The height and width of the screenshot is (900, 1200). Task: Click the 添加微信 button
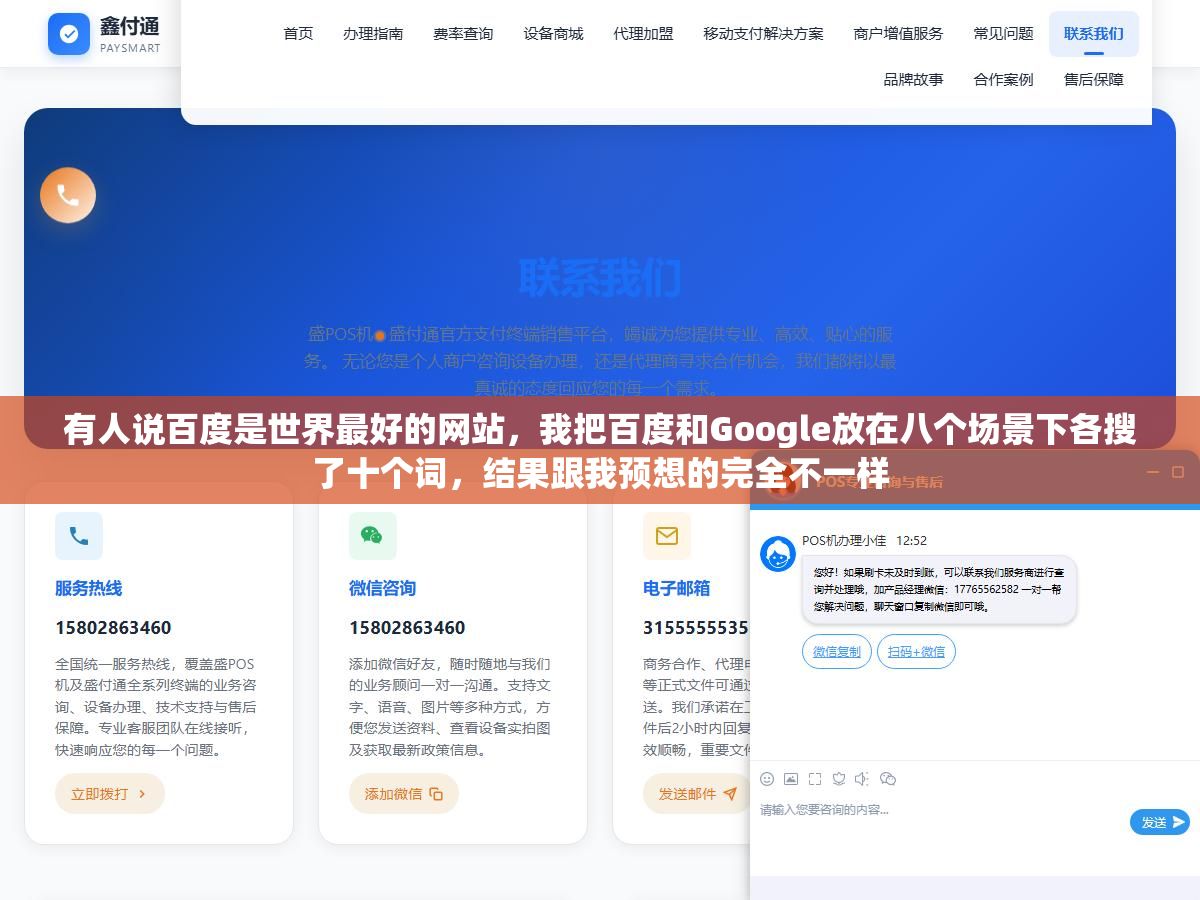click(404, 793)
